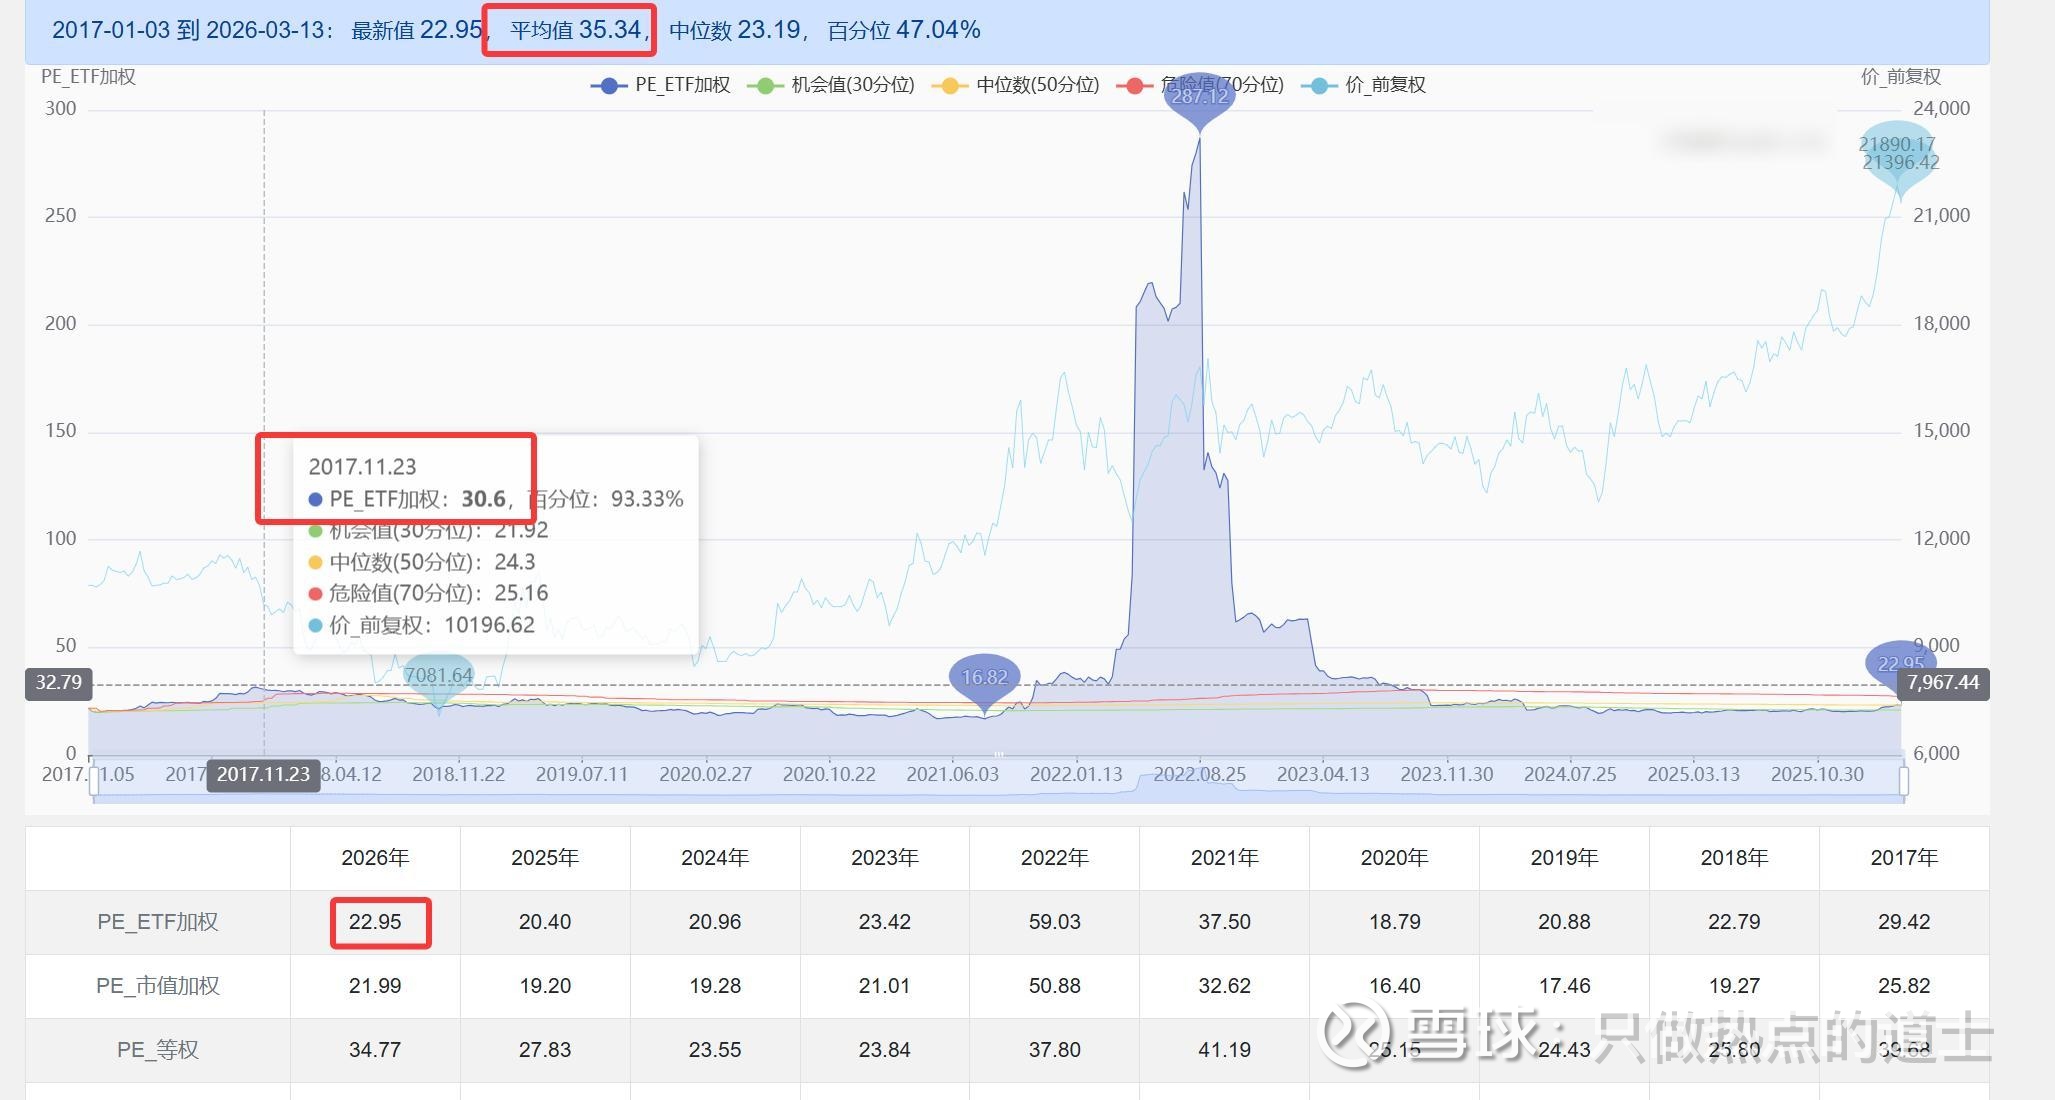Click the 59.03 cell under 2022年
Screen dimensions: 2055x1100
click(x=1054, y=922)
